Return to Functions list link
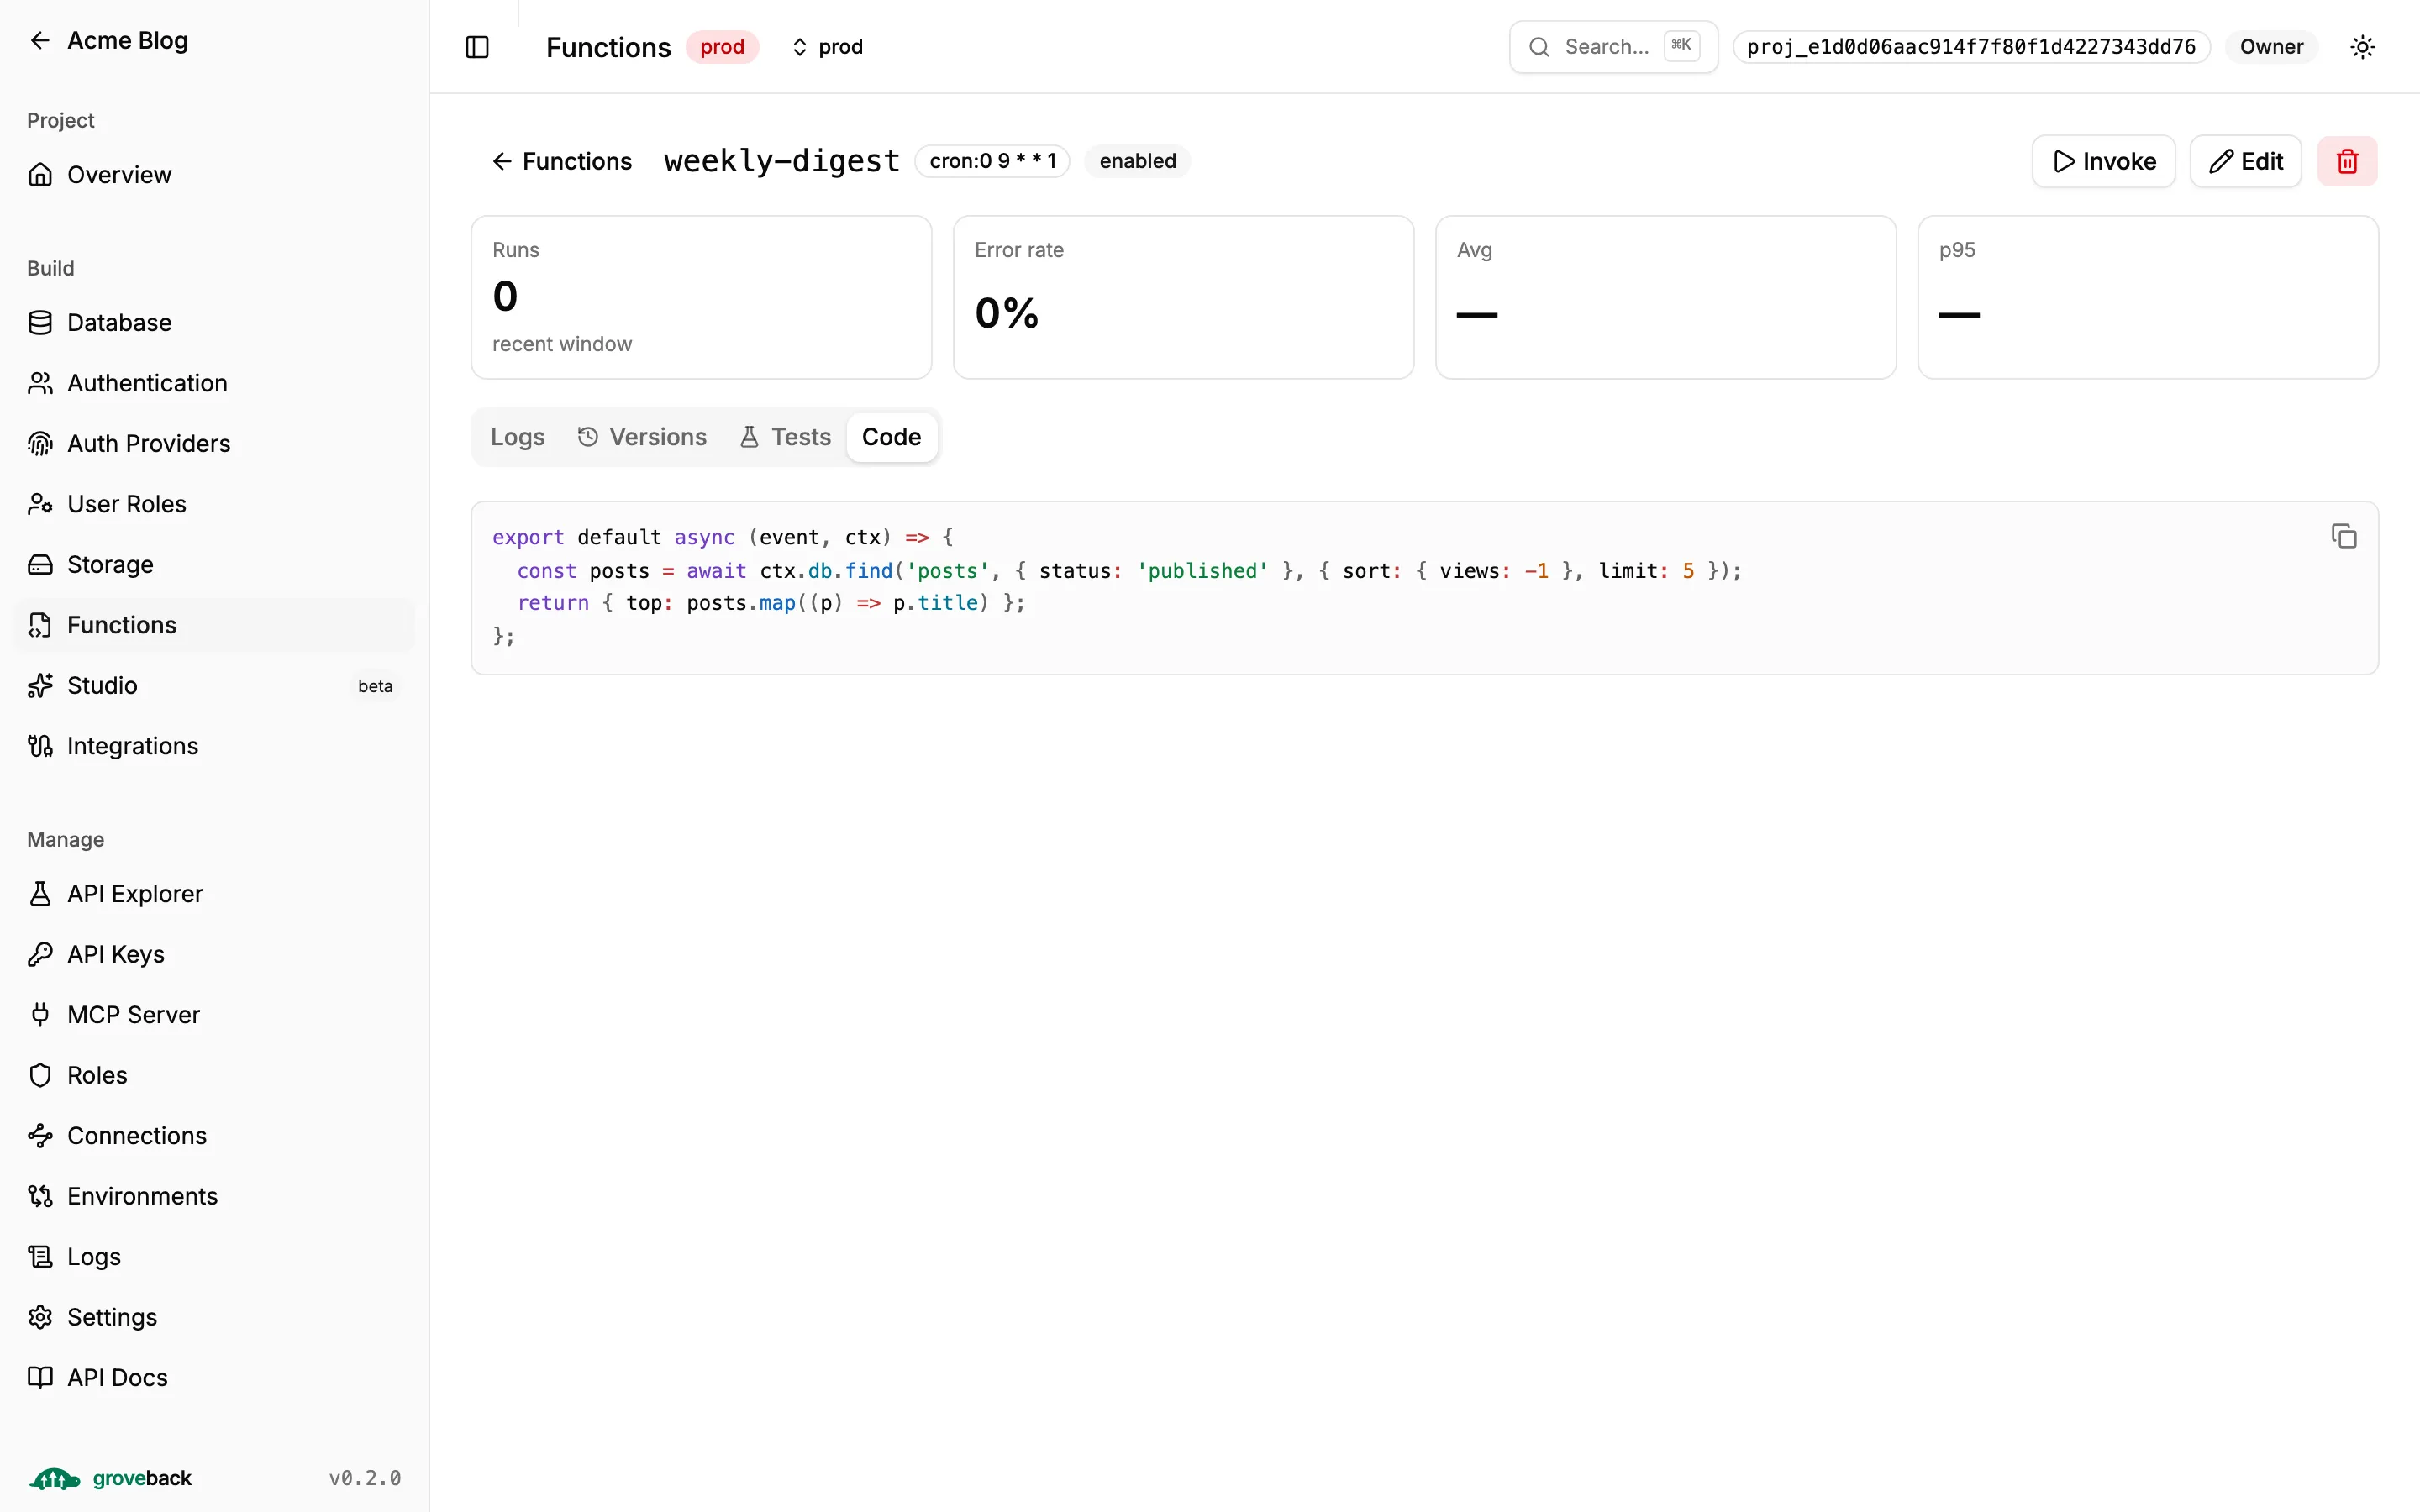Viewport: 2420px width, 1512px height. click(561, 161)
